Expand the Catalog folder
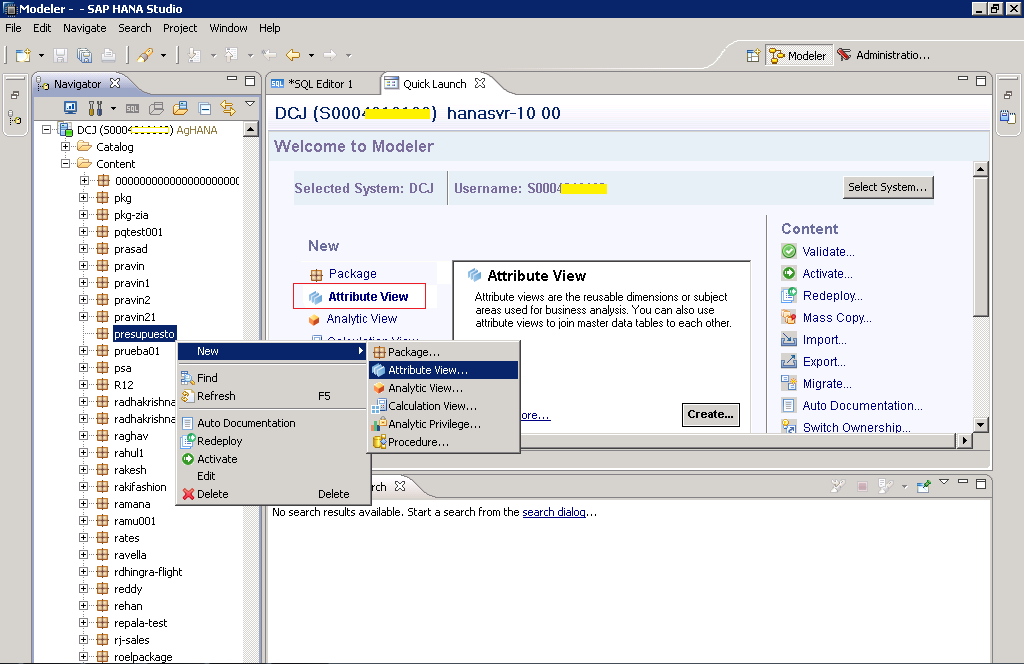1024x664 pixels. point(66,147)
